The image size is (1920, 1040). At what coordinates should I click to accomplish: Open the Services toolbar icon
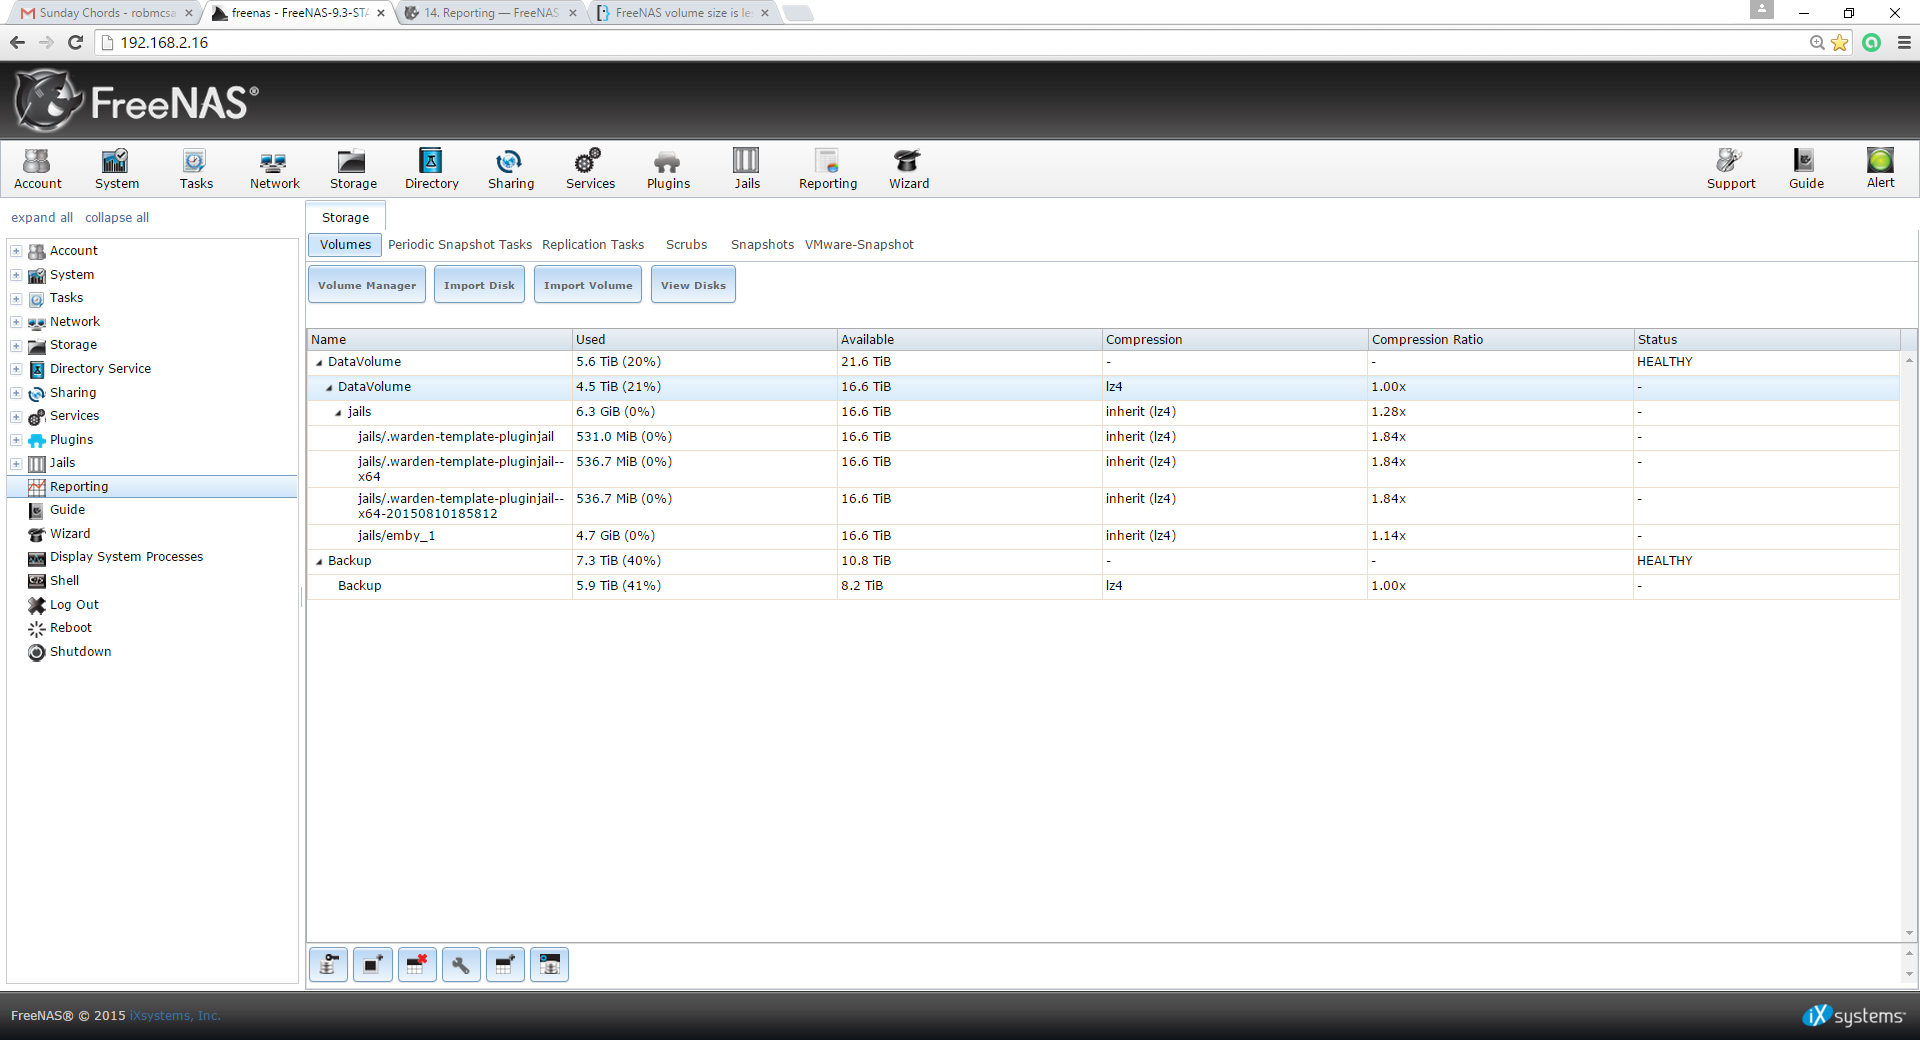(590, 169)
